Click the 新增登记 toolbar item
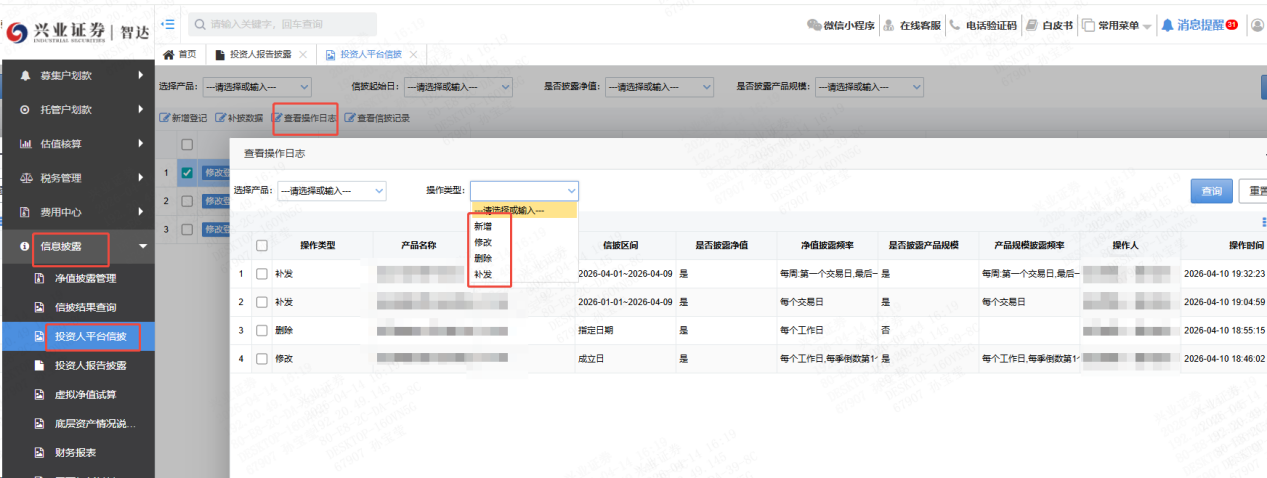This screenshot has height=478, width=1267. (x=184, y=118)
